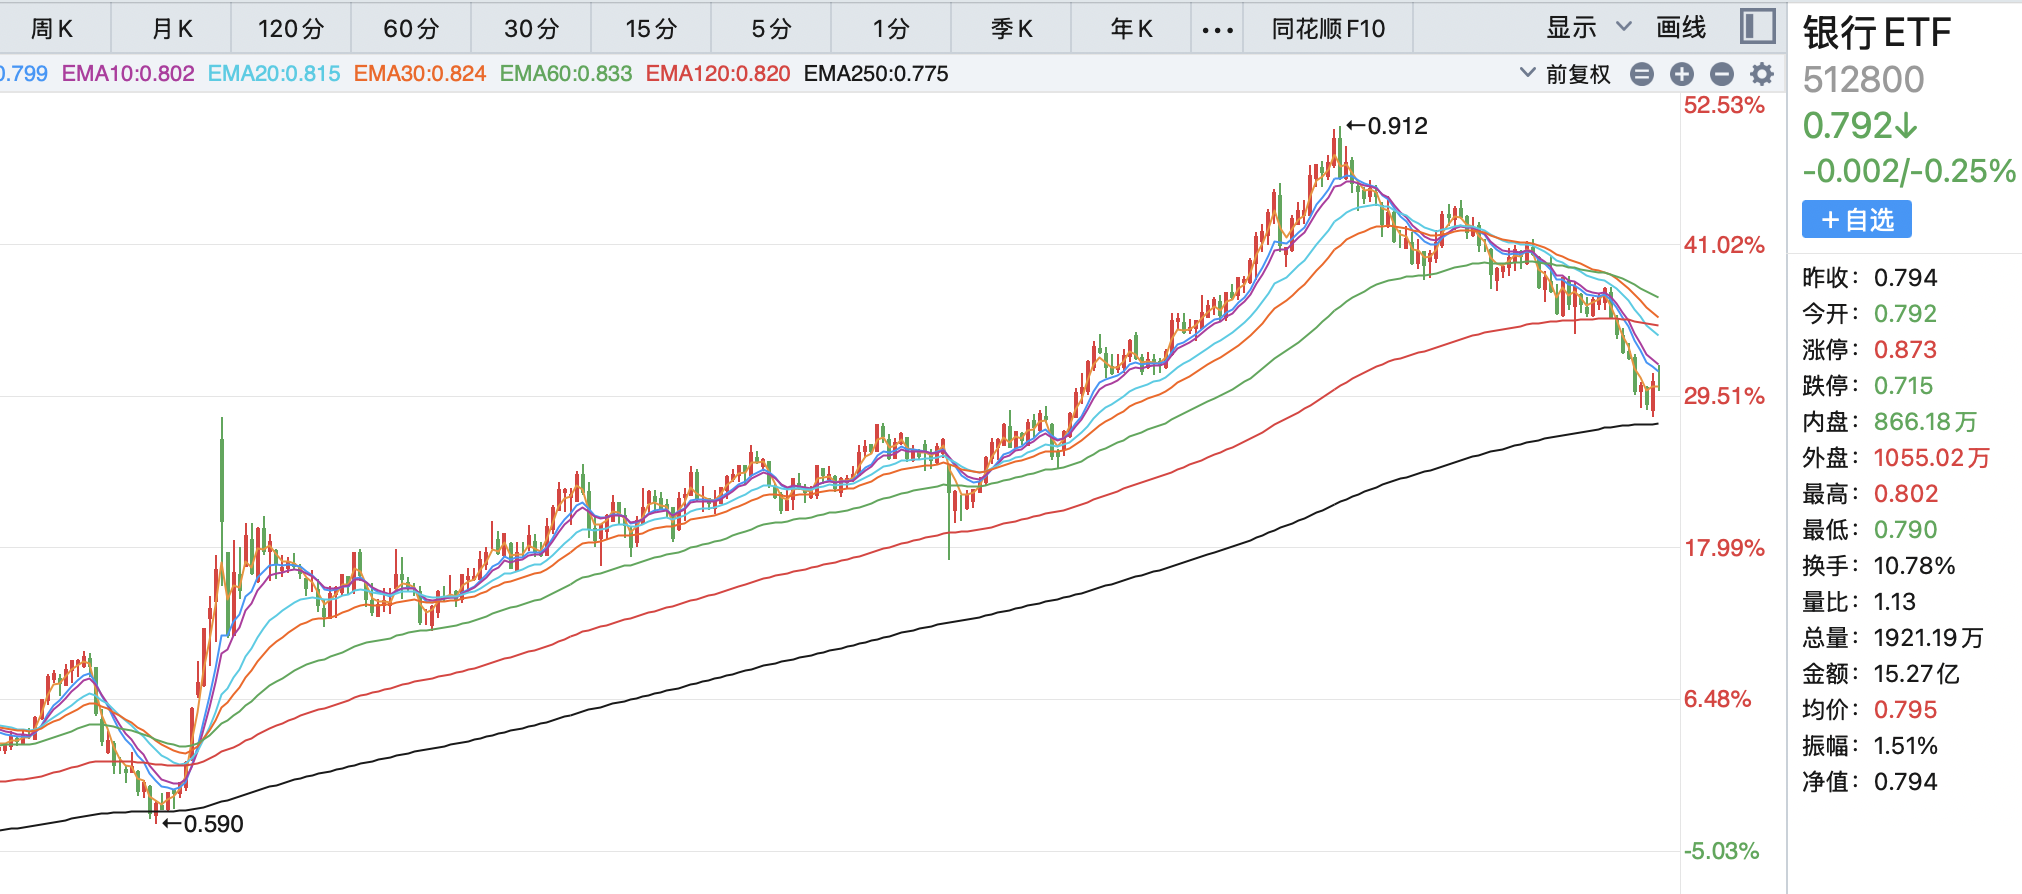The image size is (2022, 894).
Task: Select the 60分 timeframe tab
Action: pyautogui.click(x=411, y=29)
